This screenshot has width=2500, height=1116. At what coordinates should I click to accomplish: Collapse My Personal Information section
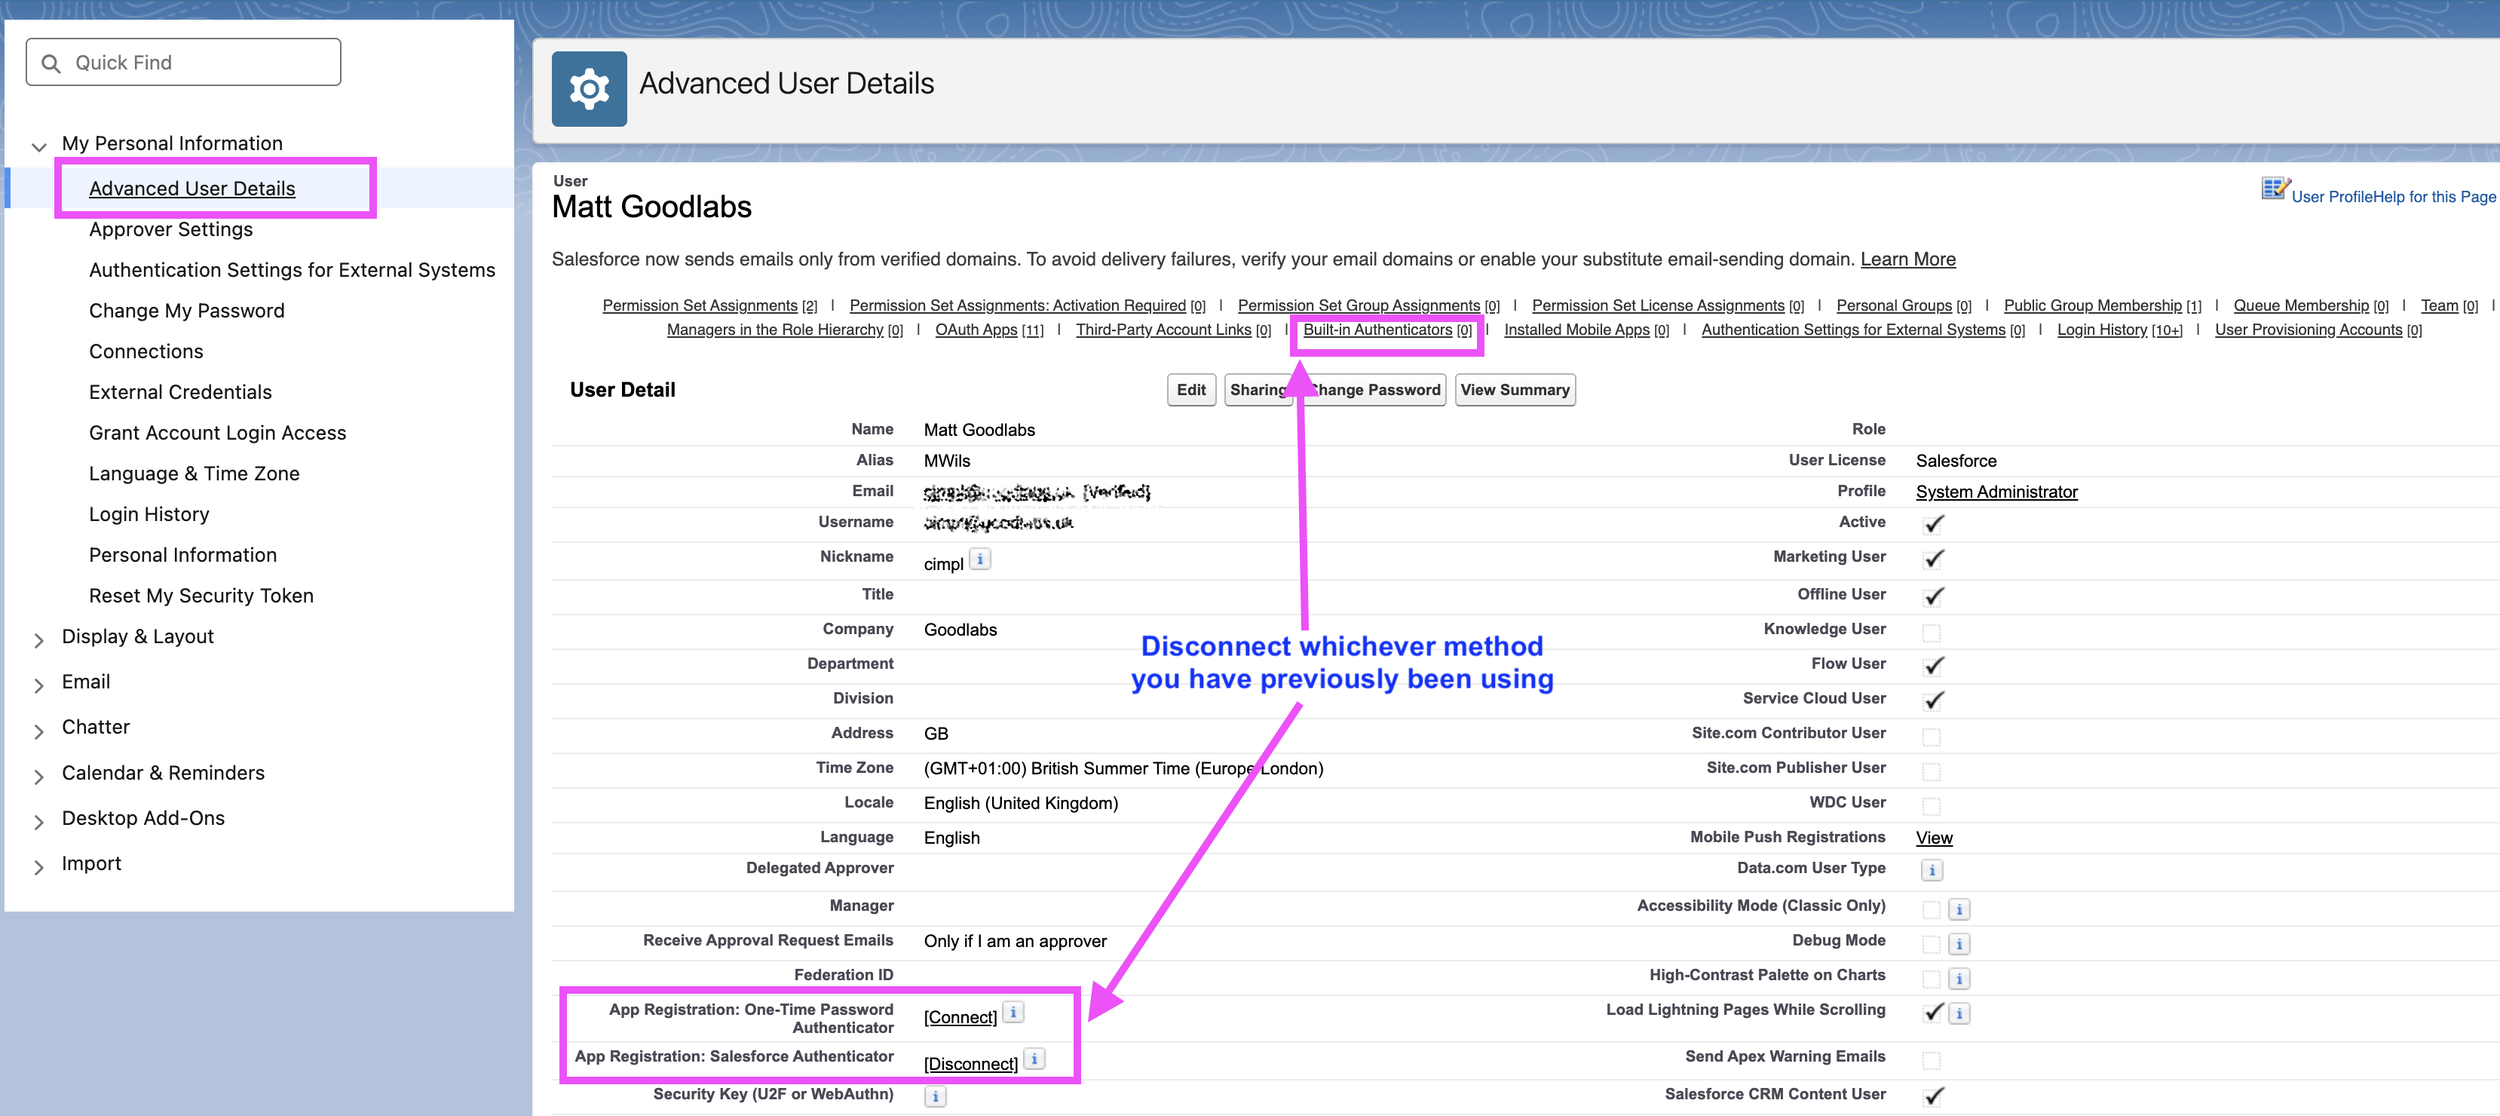[39, 147]
